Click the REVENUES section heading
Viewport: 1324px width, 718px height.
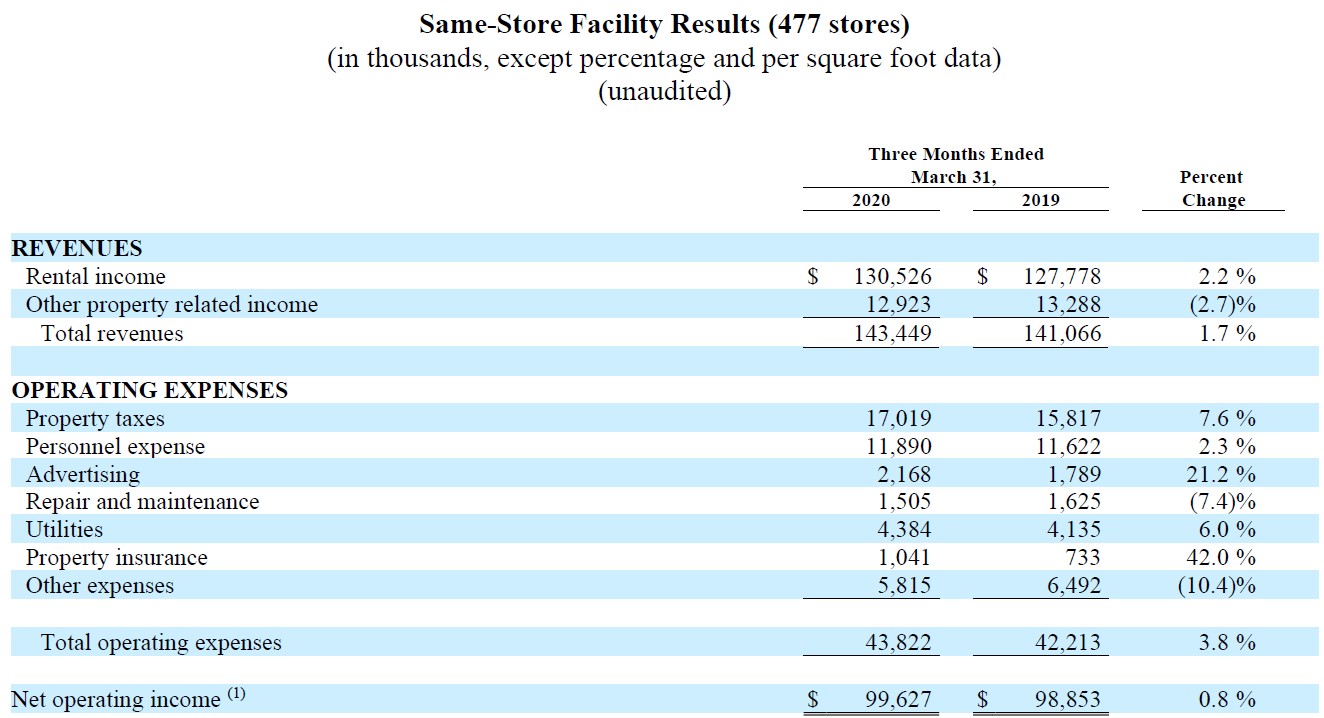pyautogui.click(x=77, y=248)
